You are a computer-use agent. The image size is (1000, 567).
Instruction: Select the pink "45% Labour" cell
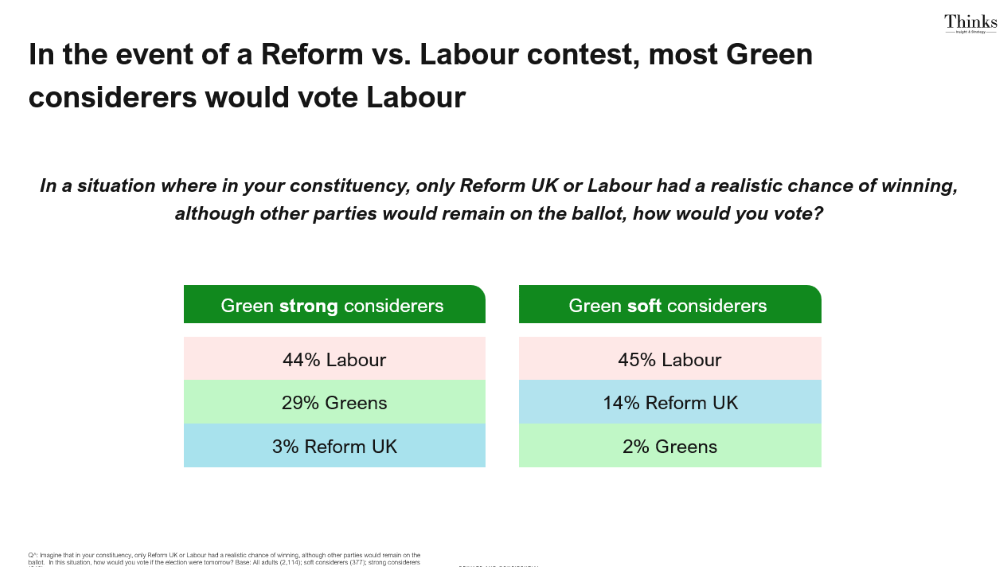pos(669,359)
